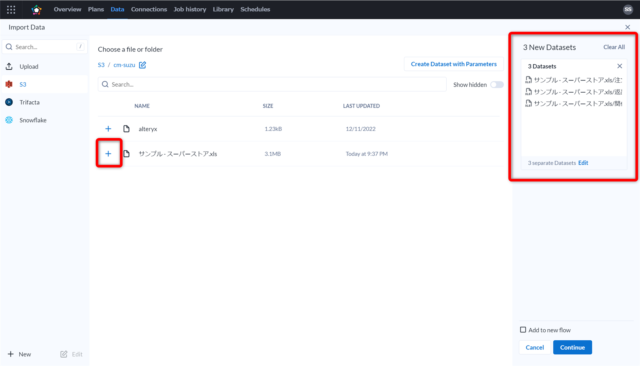Viewport: 640px width, 366px height.
Task: Select the third dataset in 3 Datasets list
Action: [574, 104]
